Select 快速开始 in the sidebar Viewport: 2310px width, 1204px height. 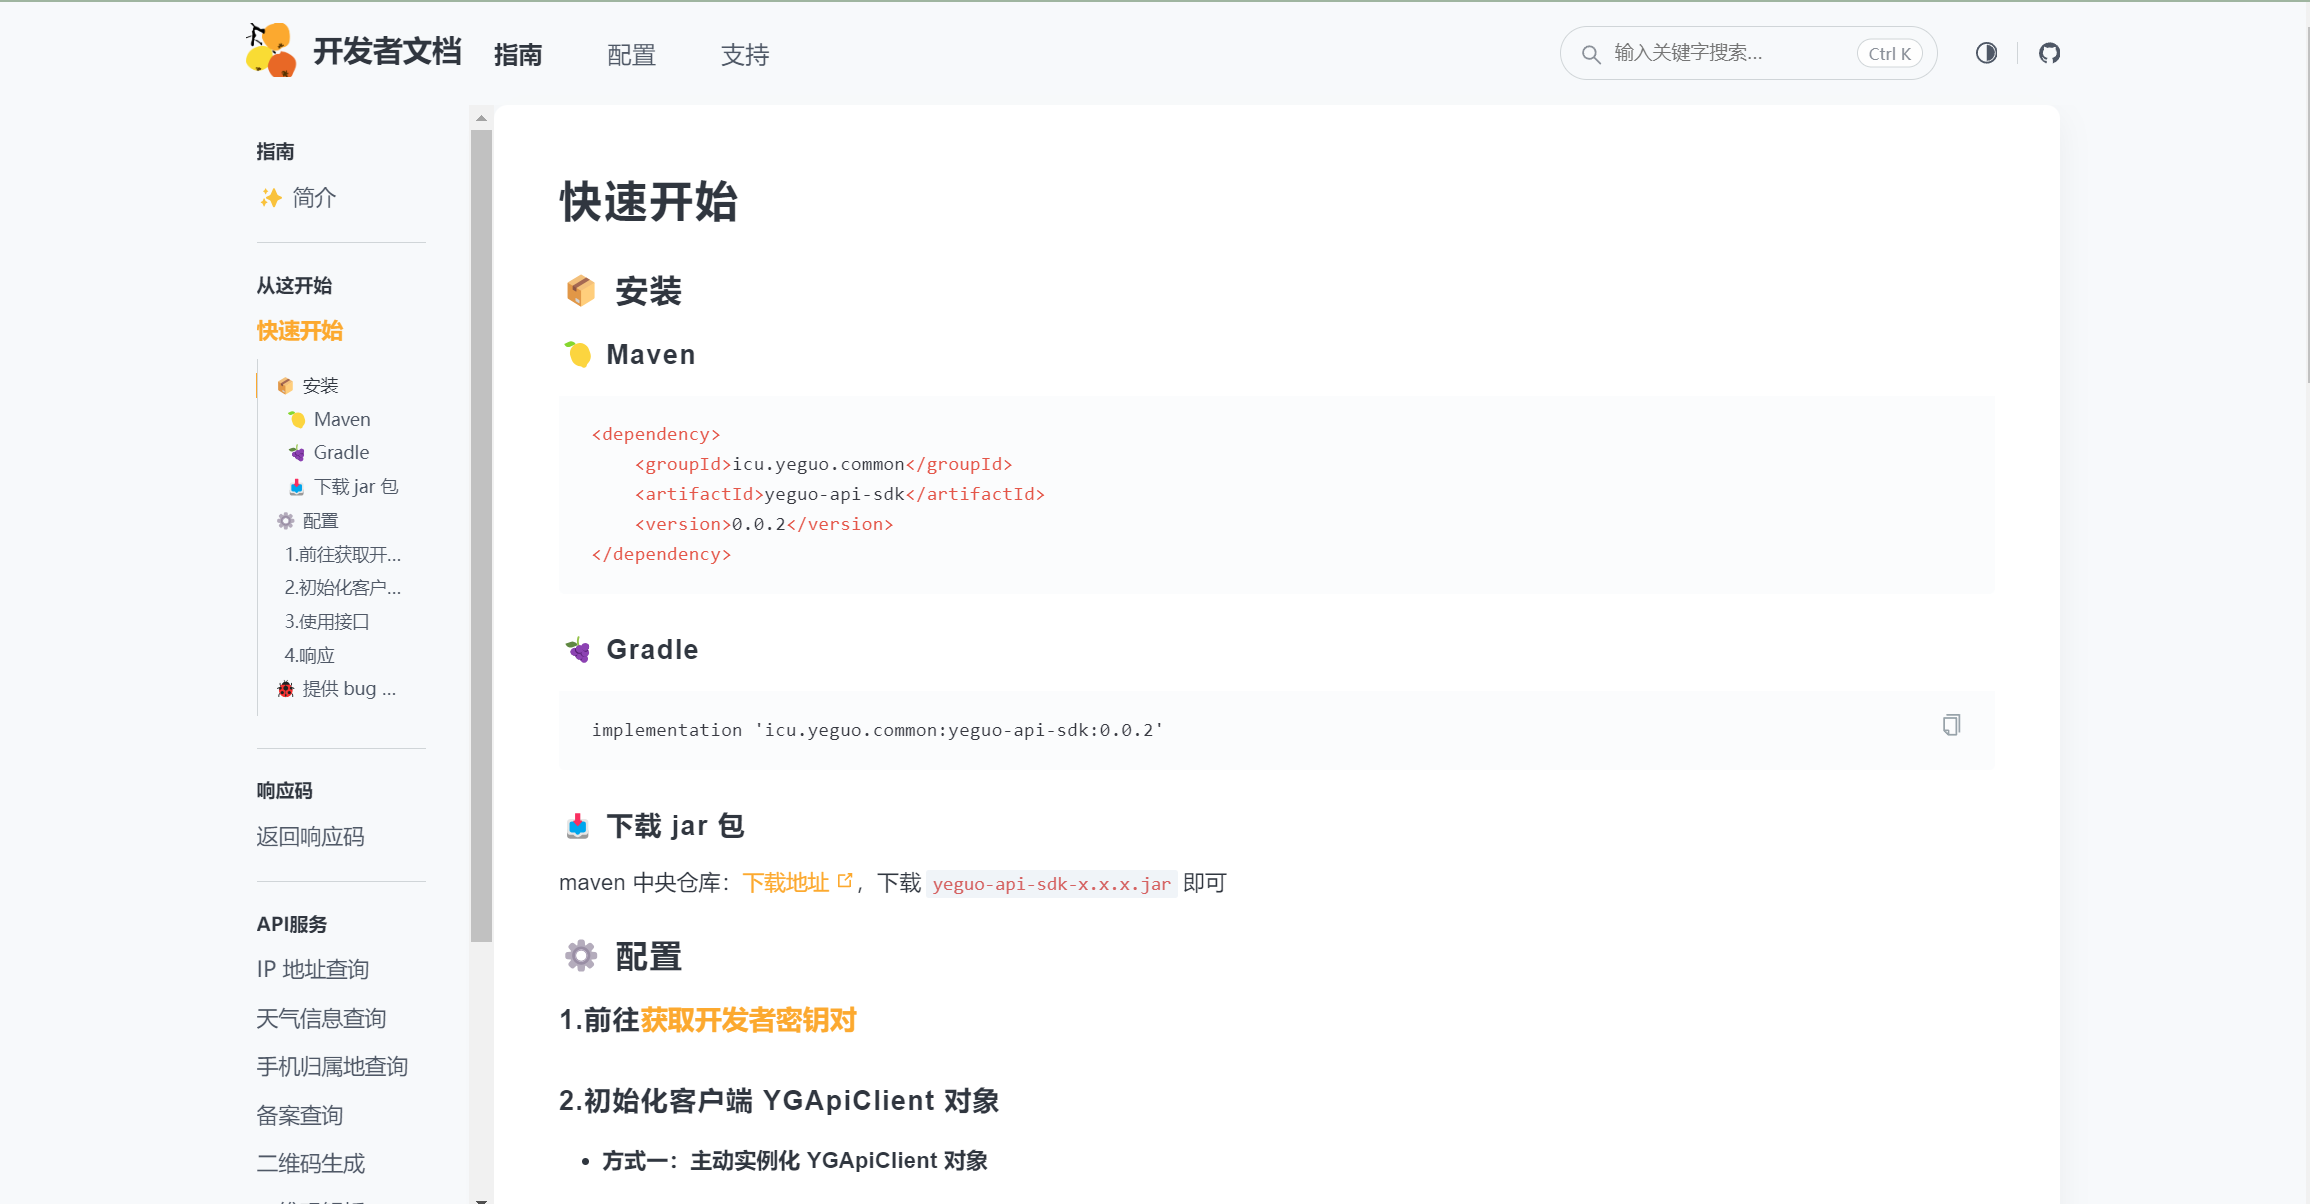pos(300,330)
